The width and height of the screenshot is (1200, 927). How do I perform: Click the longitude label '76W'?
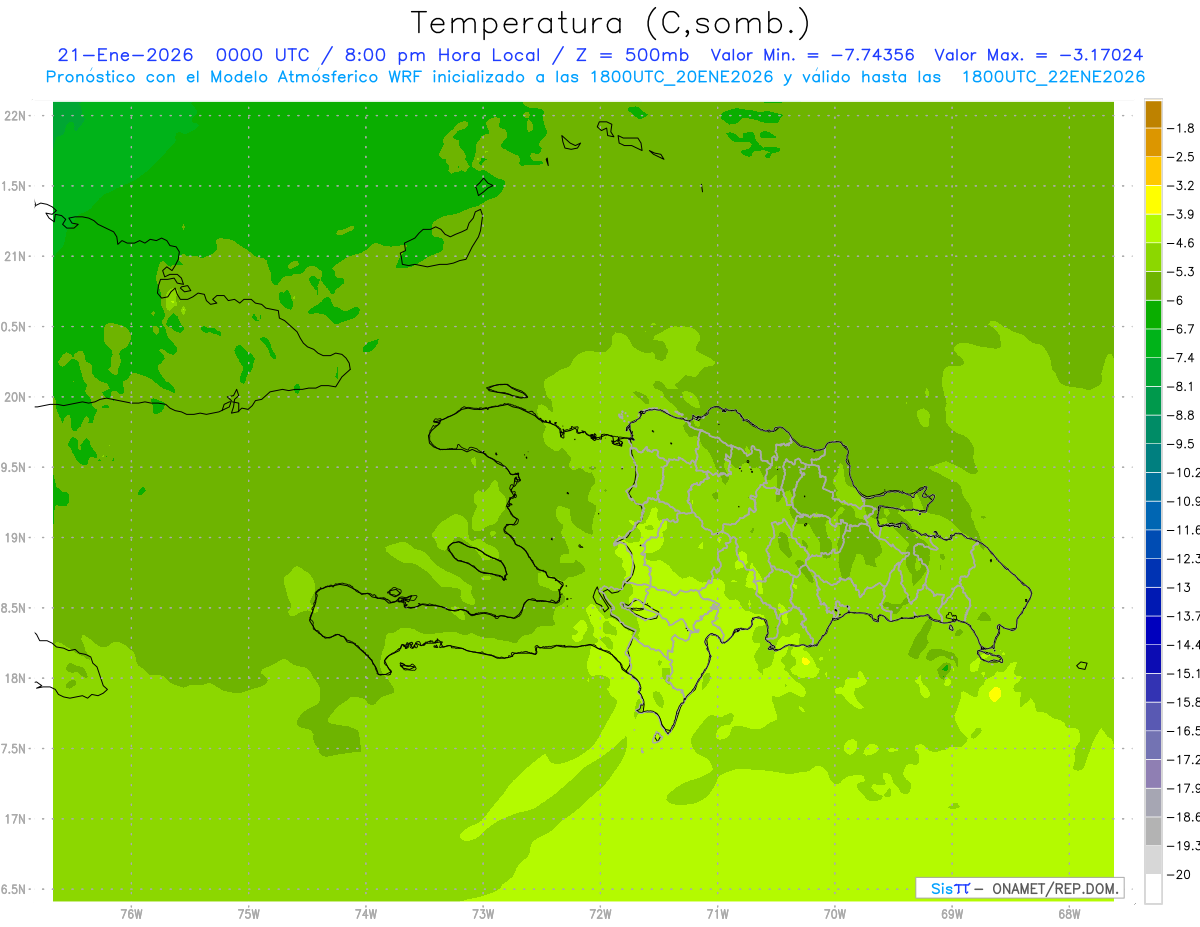131,915
